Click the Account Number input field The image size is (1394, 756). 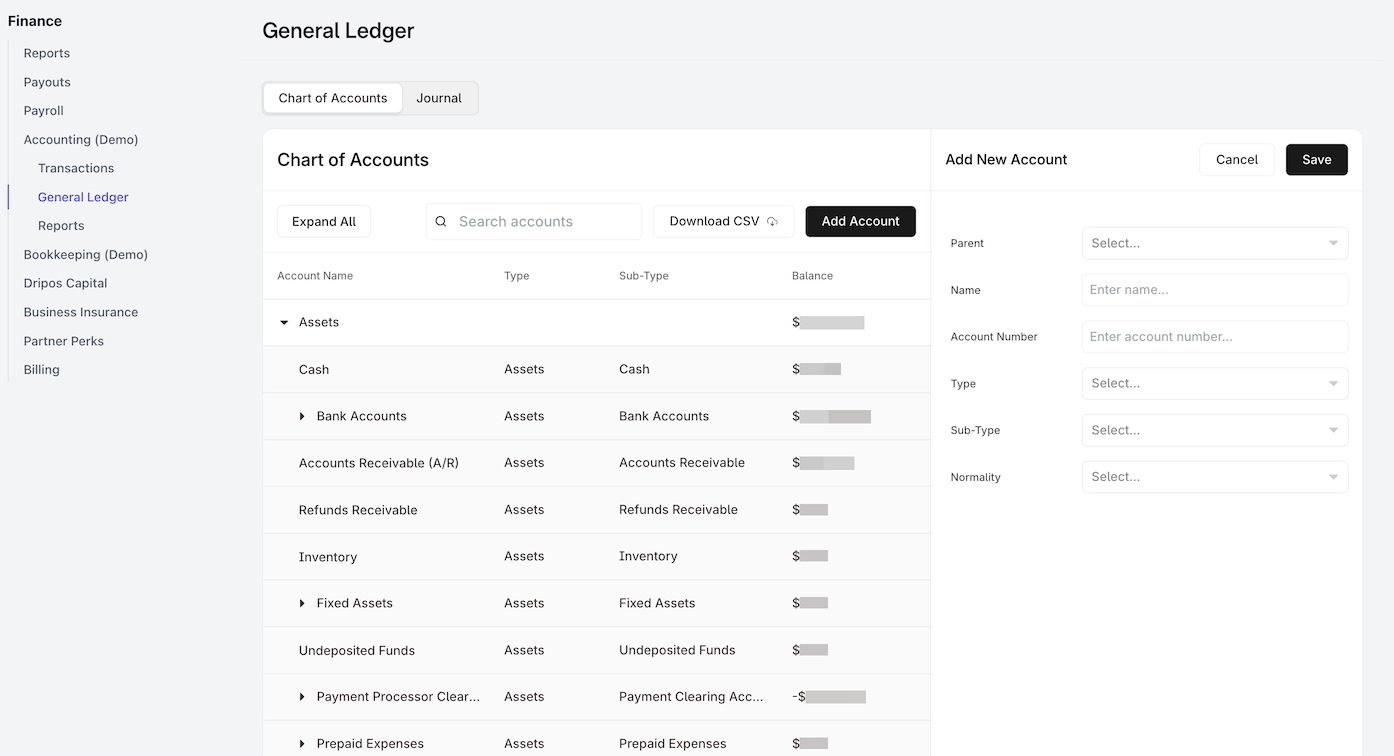coord(1215,337)
